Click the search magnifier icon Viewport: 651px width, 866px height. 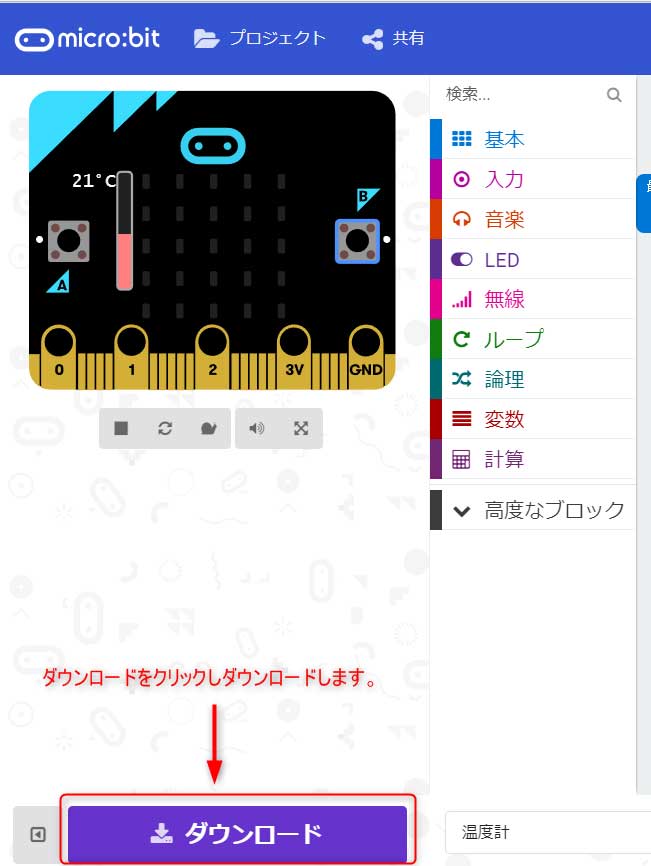click(614, 94)
